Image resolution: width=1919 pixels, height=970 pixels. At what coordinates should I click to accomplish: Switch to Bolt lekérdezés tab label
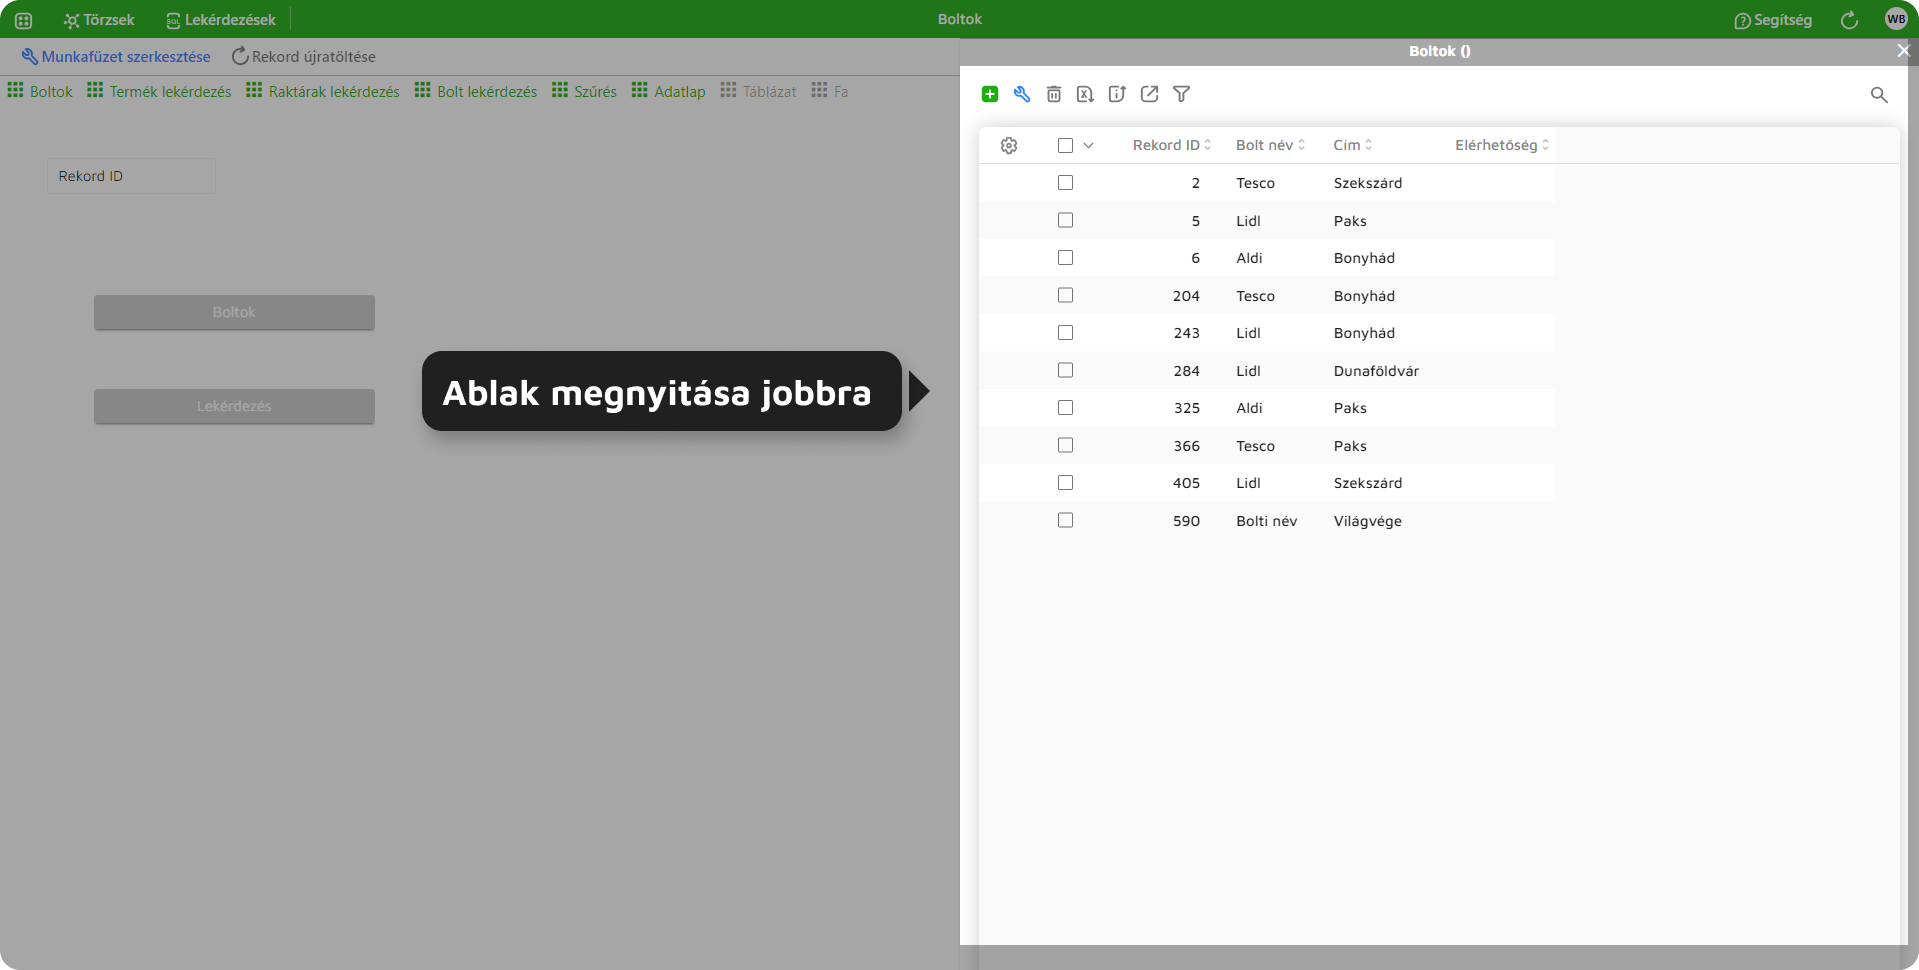coord(487,91)
